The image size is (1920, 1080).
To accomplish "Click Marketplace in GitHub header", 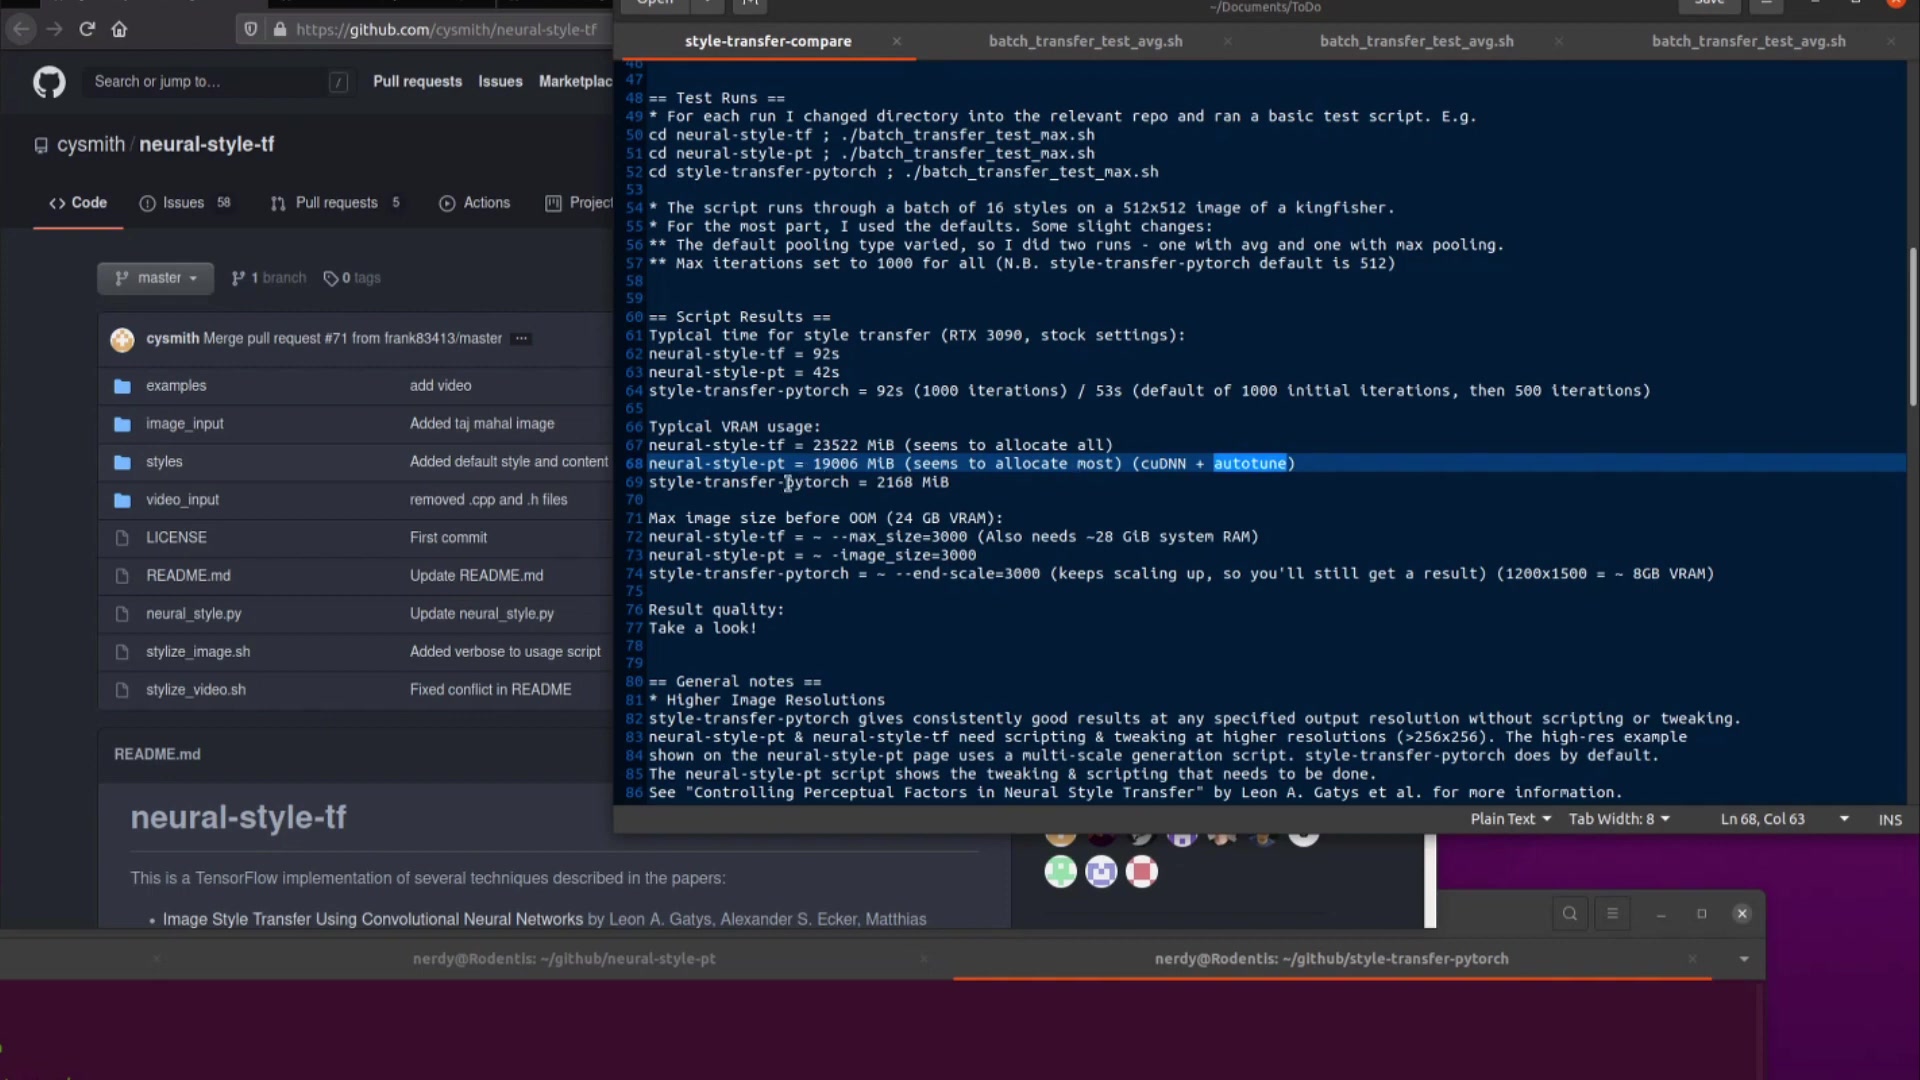I will point(576,82).
